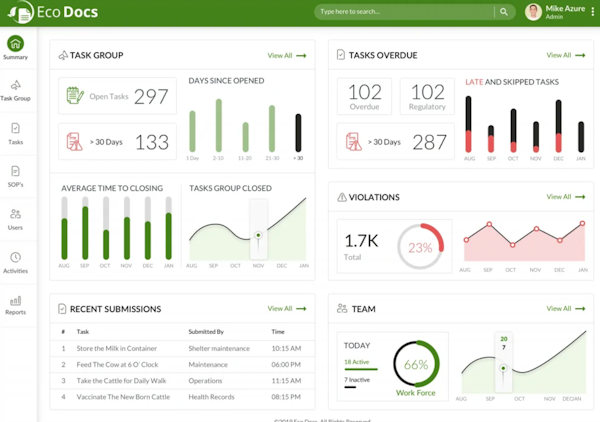
Task: Open the Summary home icon in sidebar
Action: pos(15,44)
